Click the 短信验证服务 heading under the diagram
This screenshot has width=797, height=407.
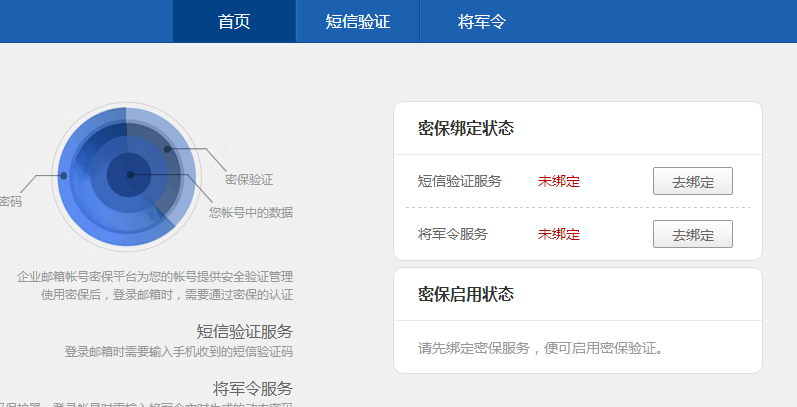tap(244, 332)
